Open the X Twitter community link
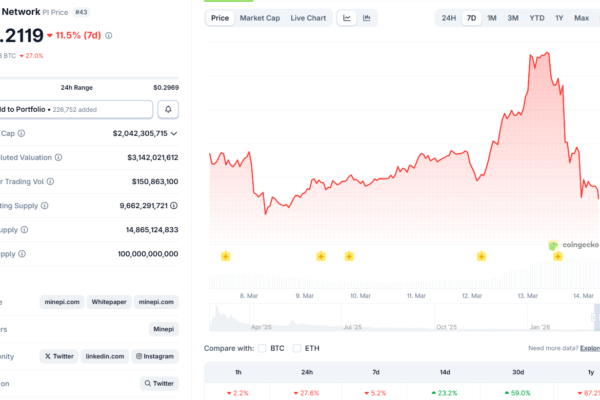The width and height of the screenshot is (600, 400). 59,356
